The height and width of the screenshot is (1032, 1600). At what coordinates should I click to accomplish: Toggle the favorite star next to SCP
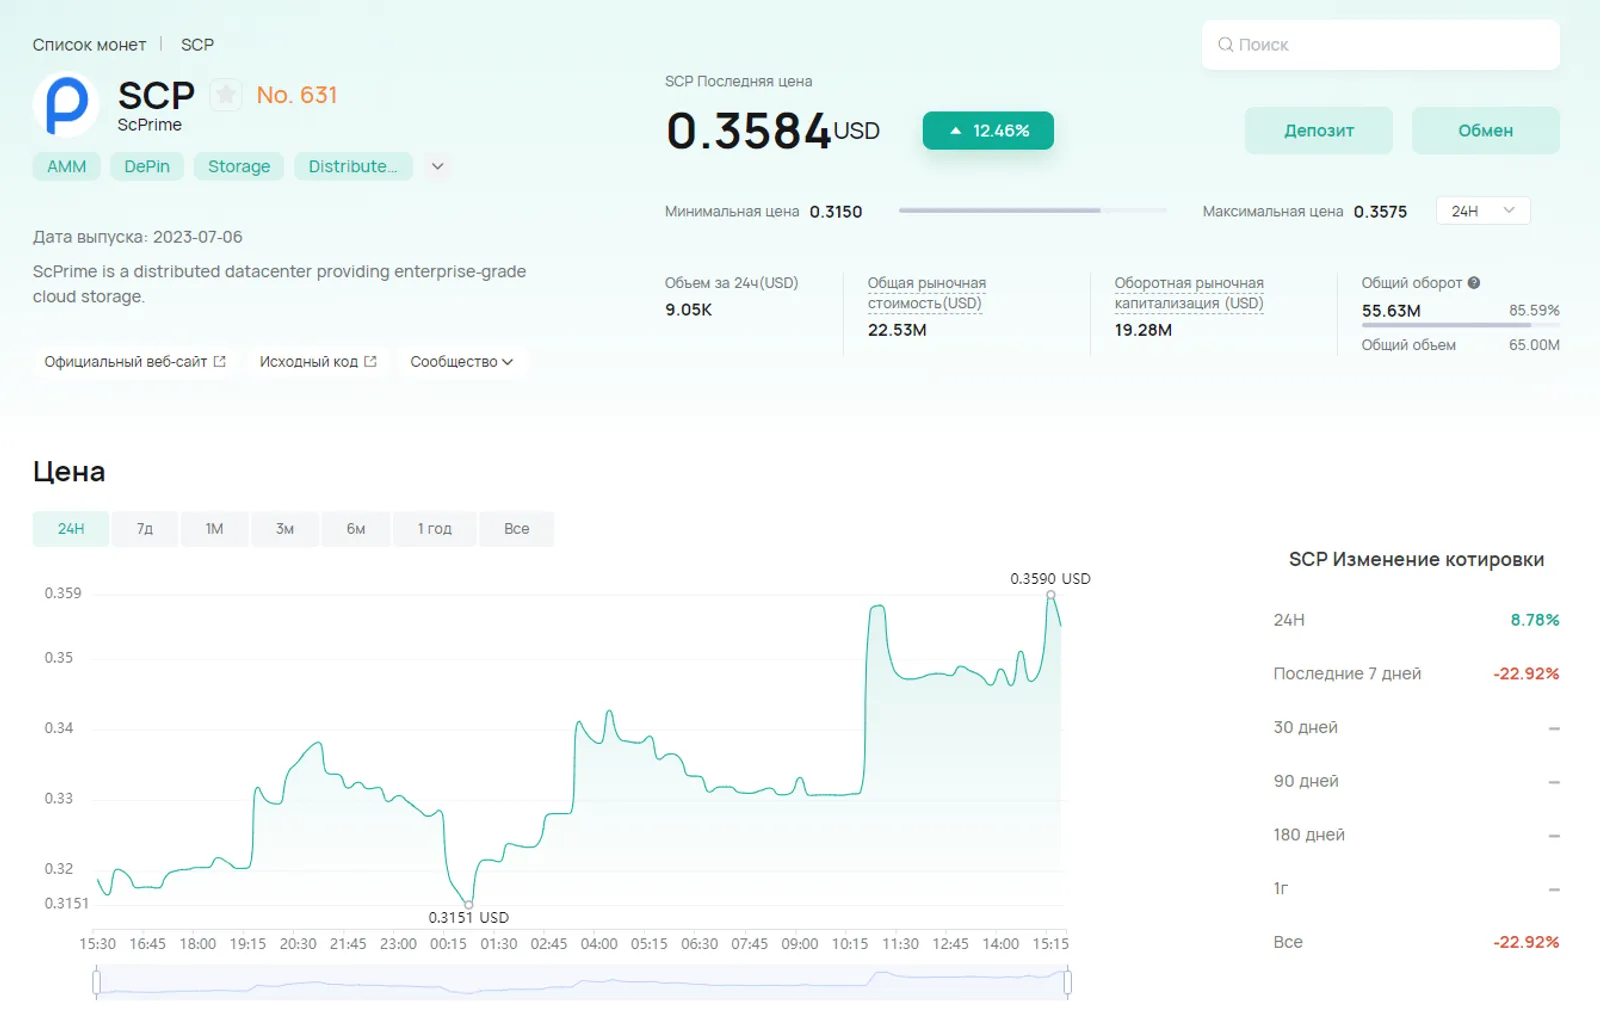(226, 95)
